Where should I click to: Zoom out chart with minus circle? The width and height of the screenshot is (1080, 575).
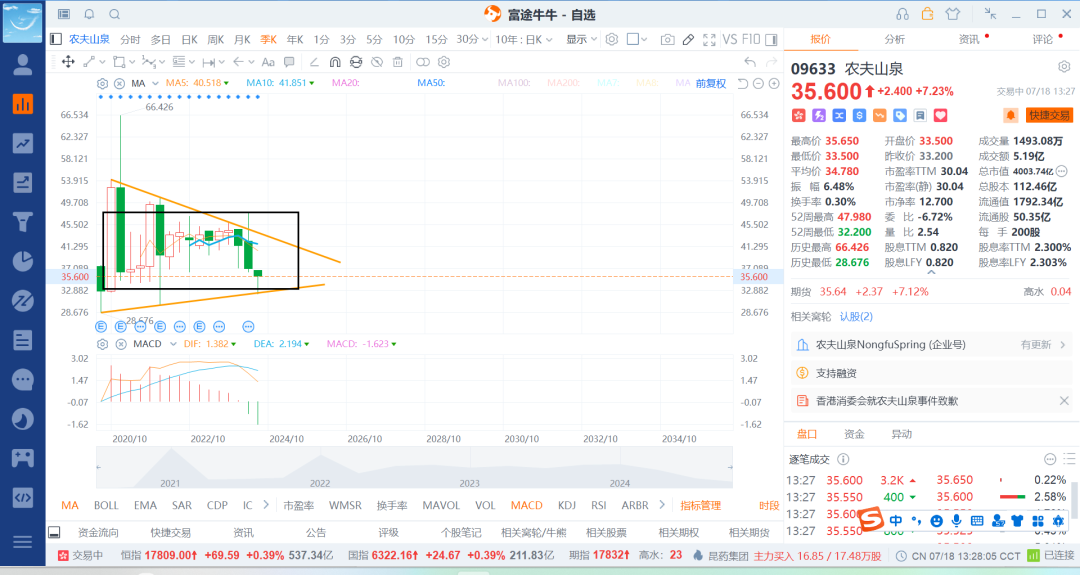(758, 83)
